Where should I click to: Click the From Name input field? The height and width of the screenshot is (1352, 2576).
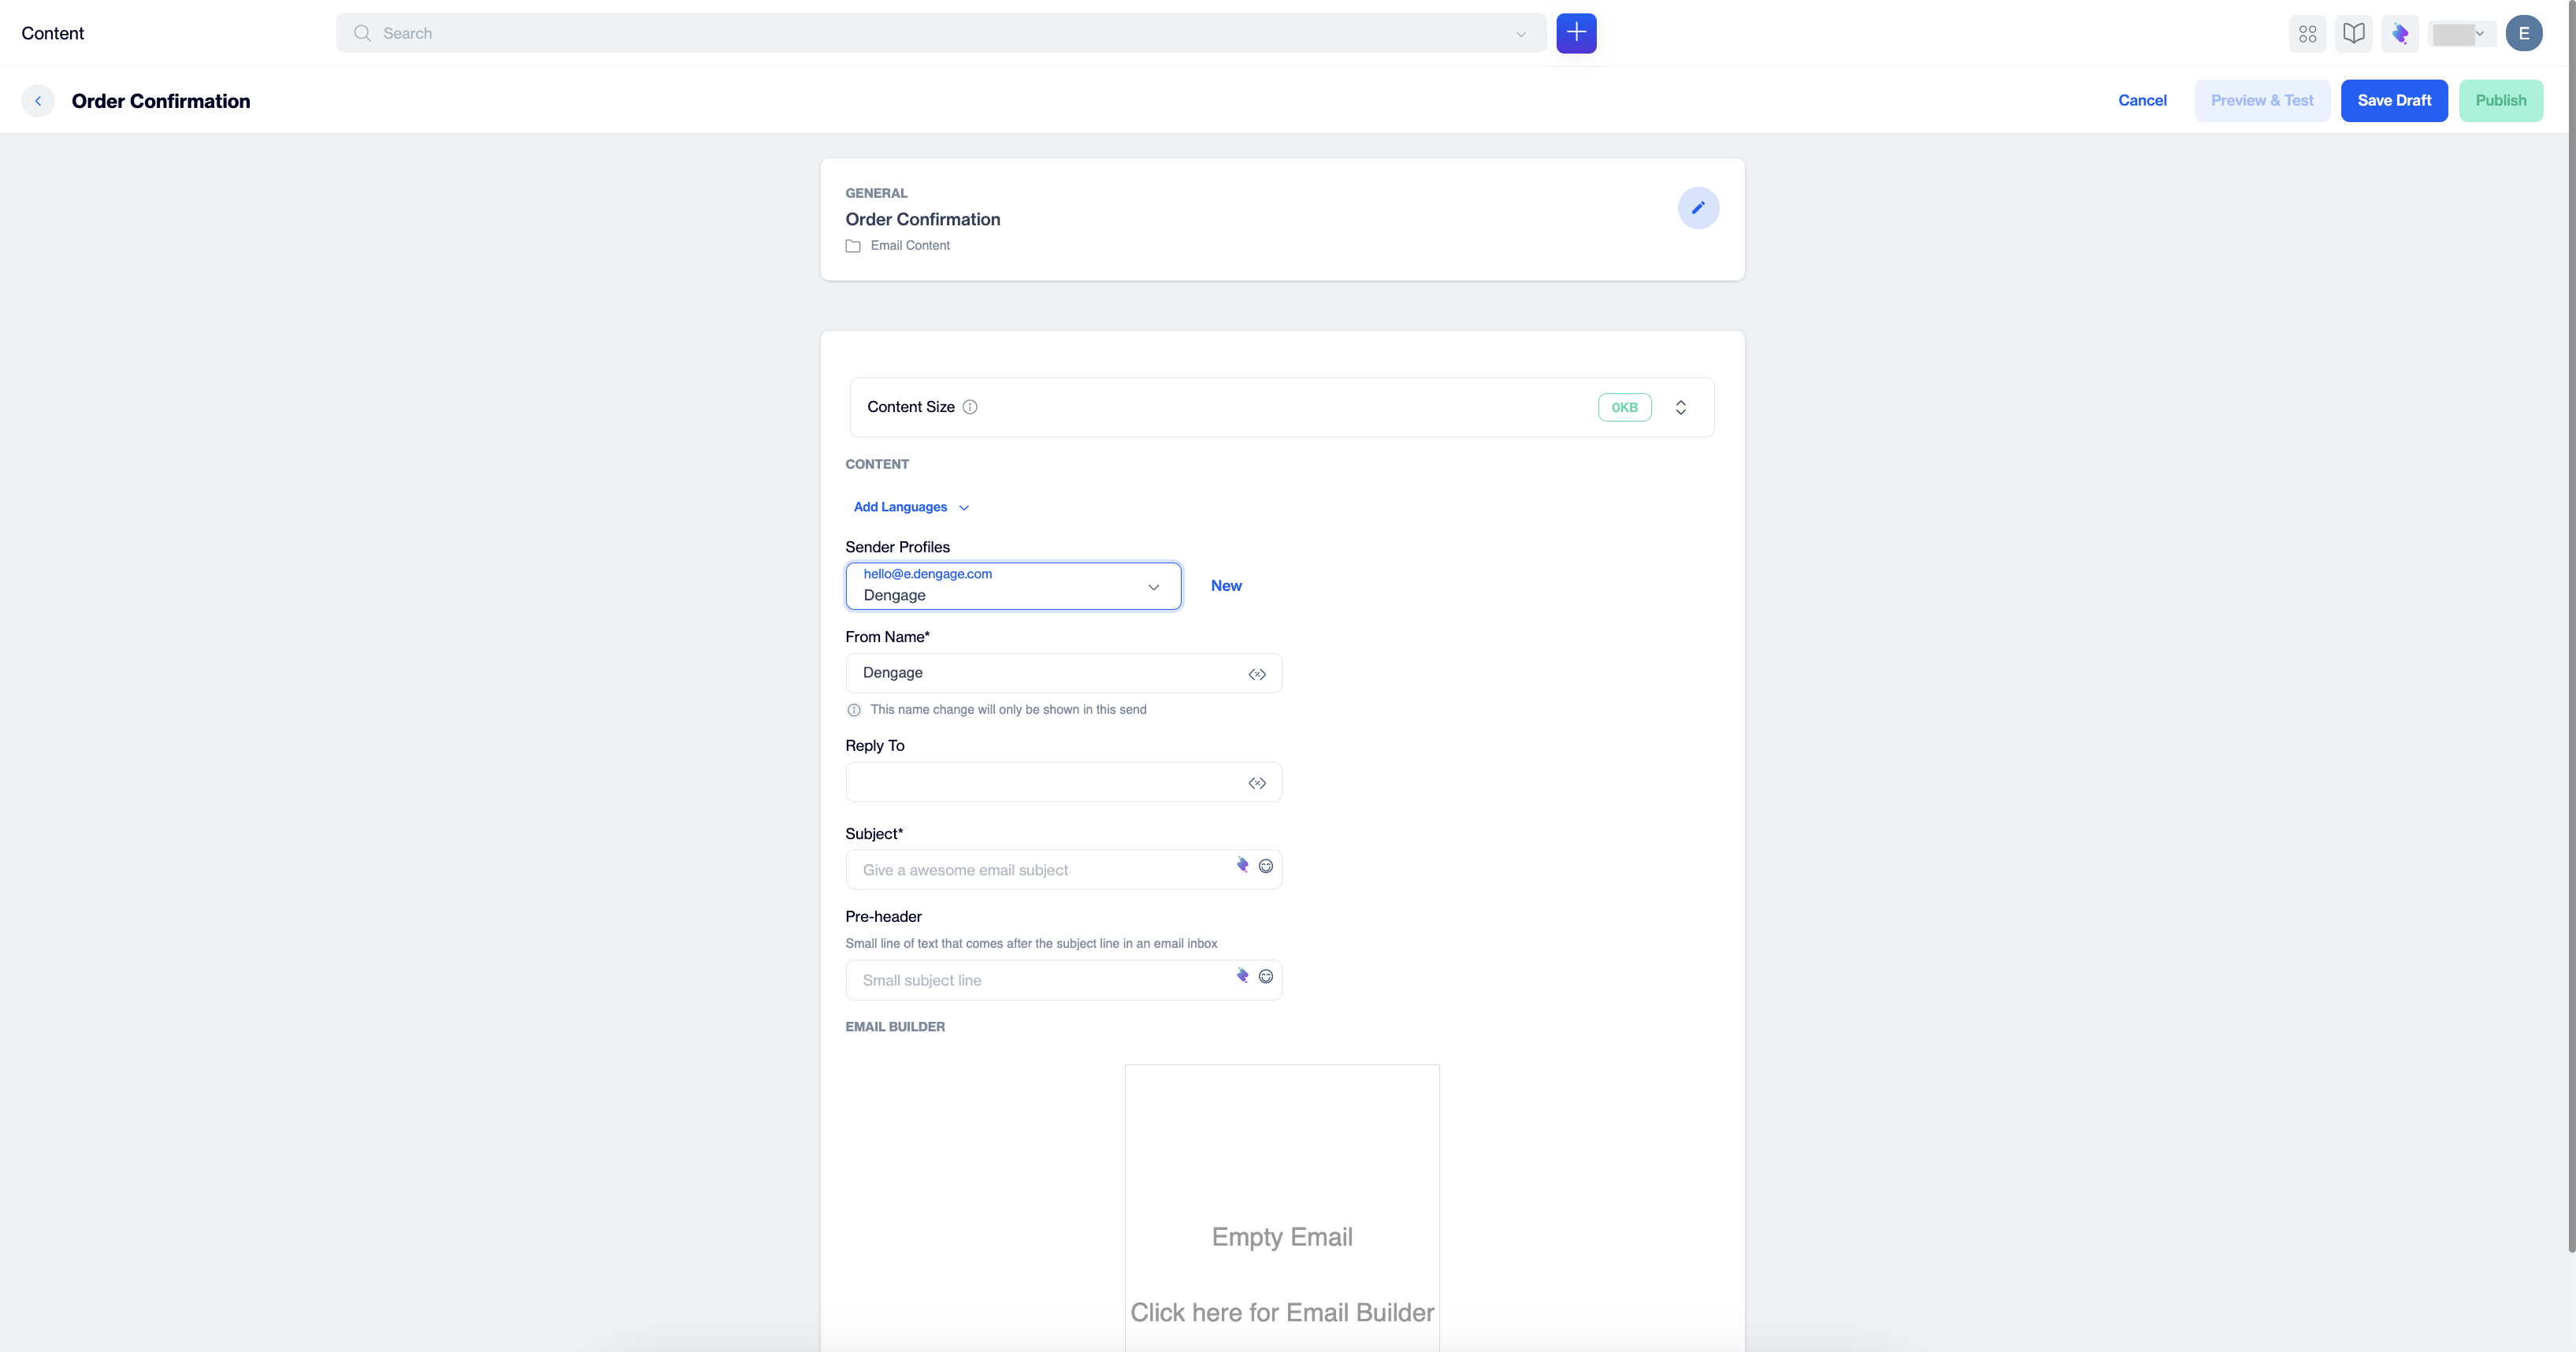pyautogui.click(x=1063, y=673)
